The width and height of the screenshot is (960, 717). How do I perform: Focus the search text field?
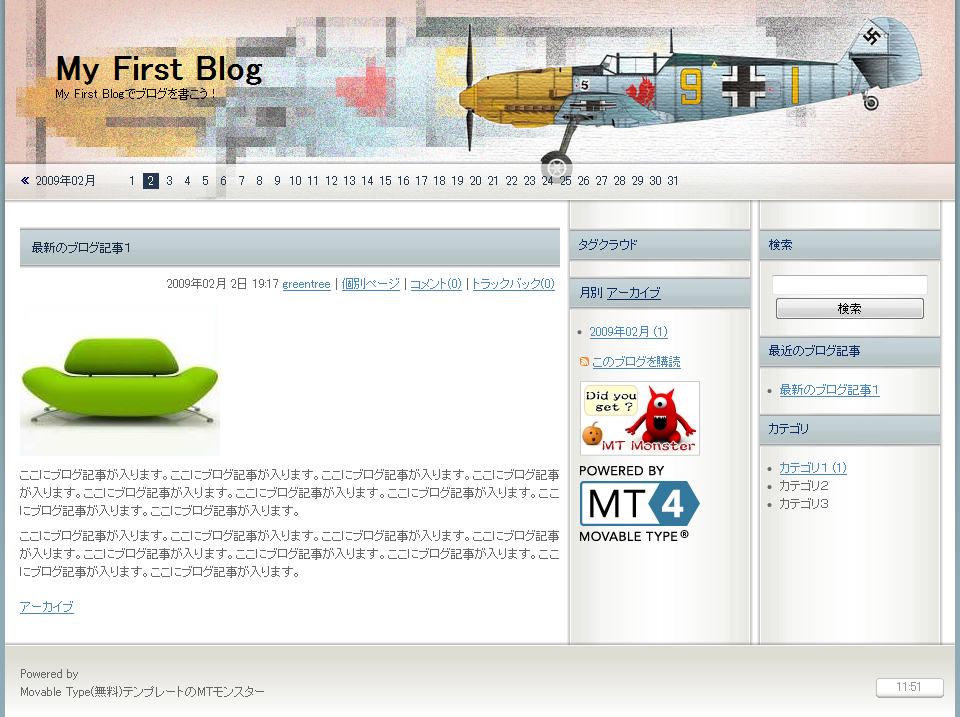(x=850, y=285)
